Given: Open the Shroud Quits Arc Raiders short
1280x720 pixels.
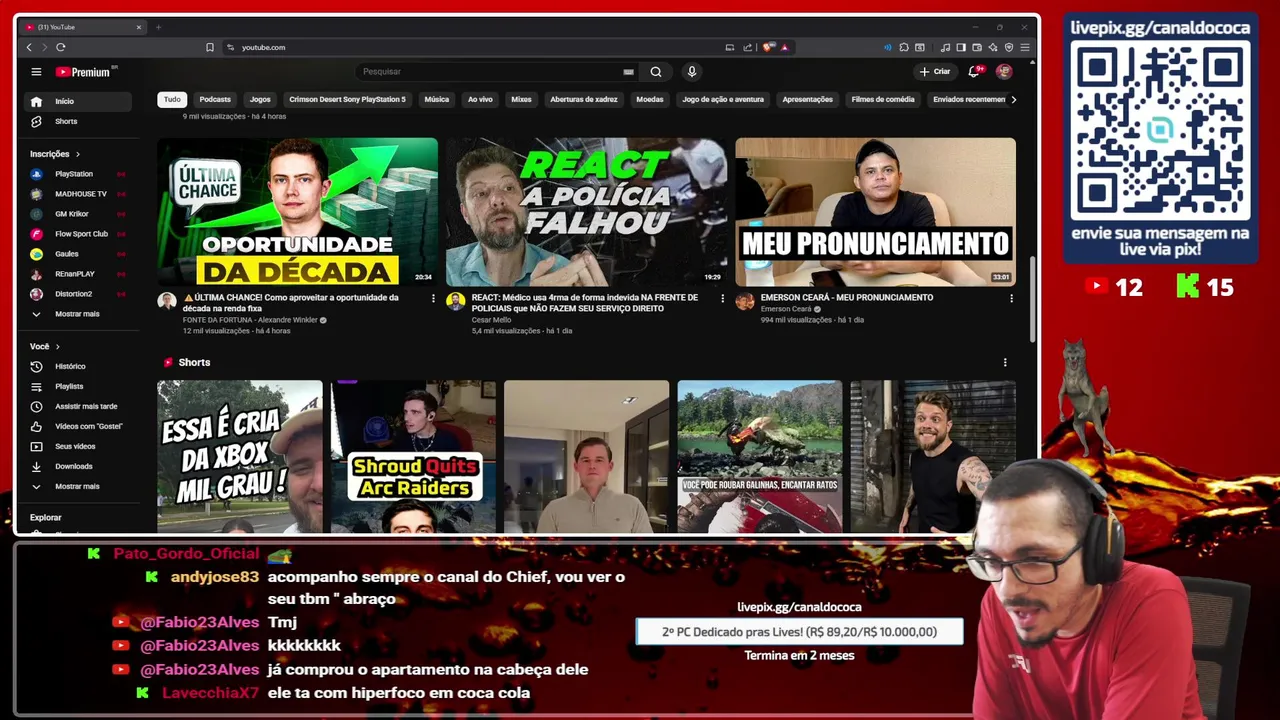Looking at the screenshot, I should click(413, 456).
